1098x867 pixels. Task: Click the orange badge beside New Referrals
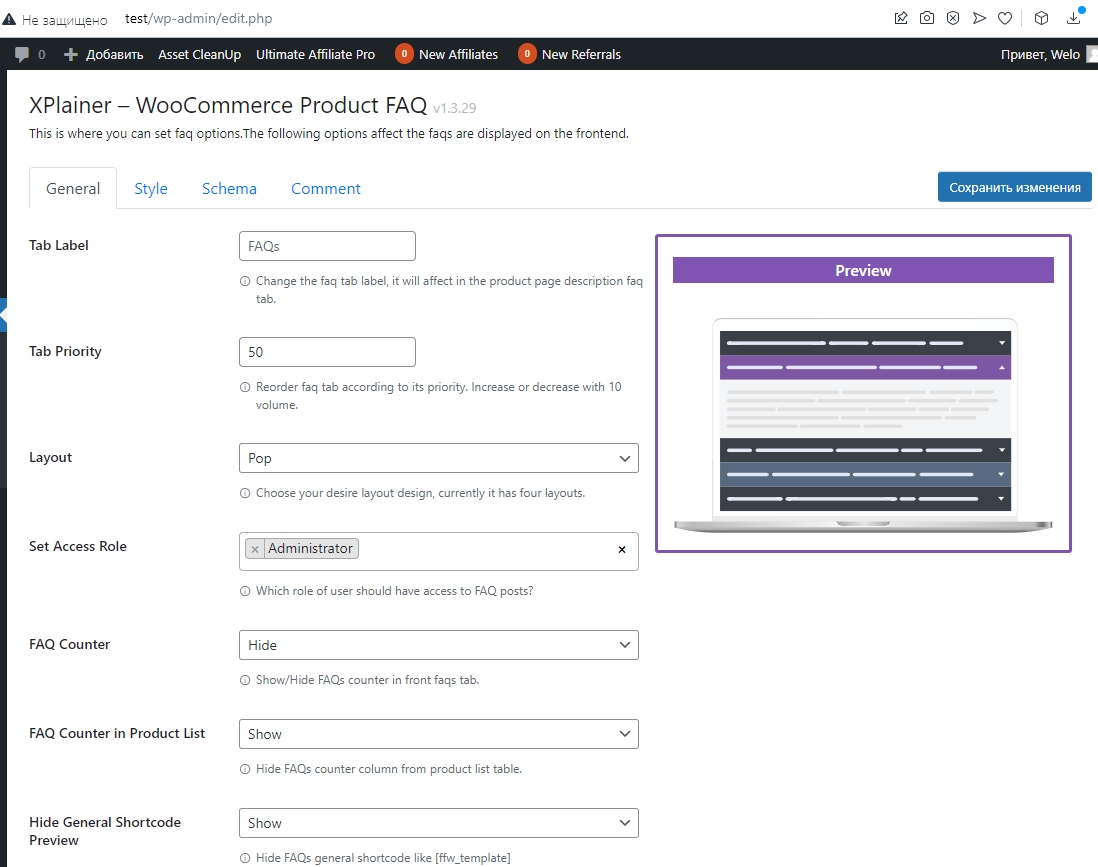click(x=527, y=54)
